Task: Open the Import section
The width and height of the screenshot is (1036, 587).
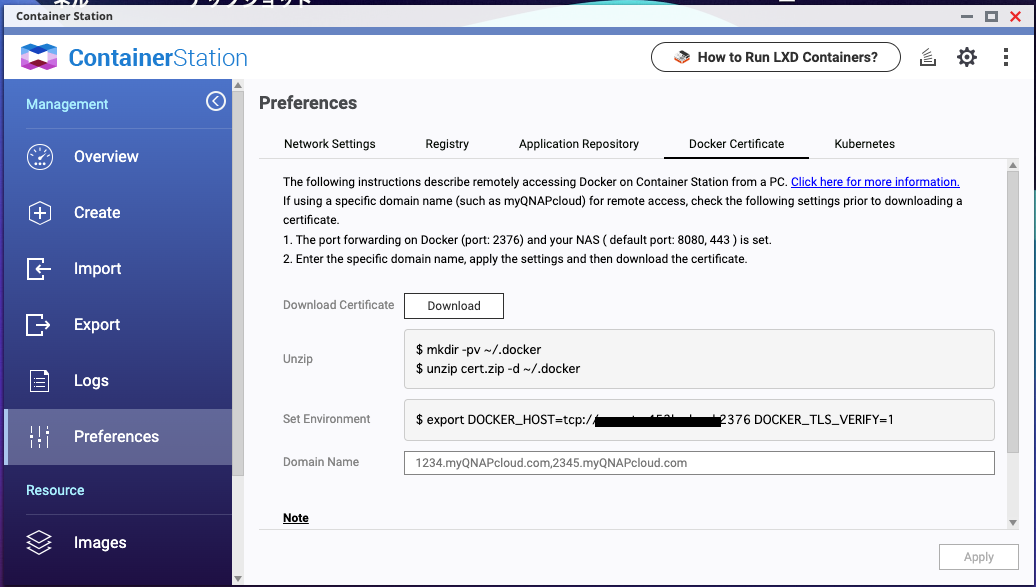Action: (x=118, y=269)
